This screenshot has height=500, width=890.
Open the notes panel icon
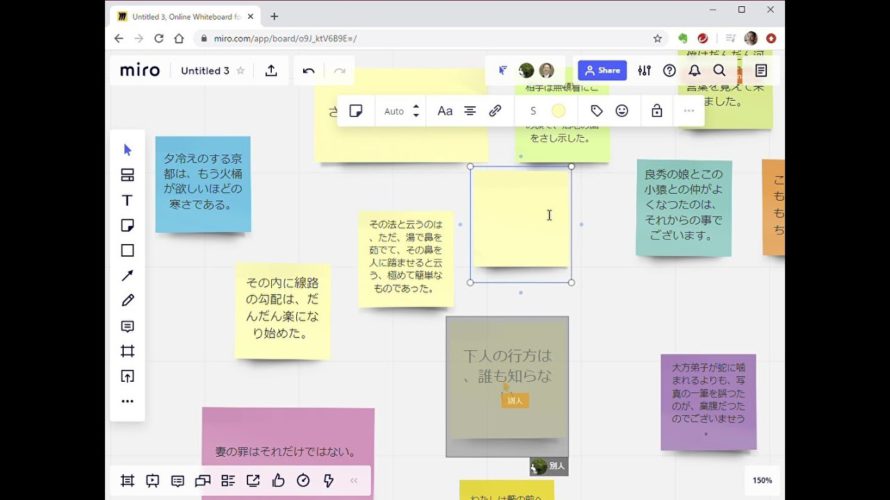pyautogui.click(x=761, y=70)
